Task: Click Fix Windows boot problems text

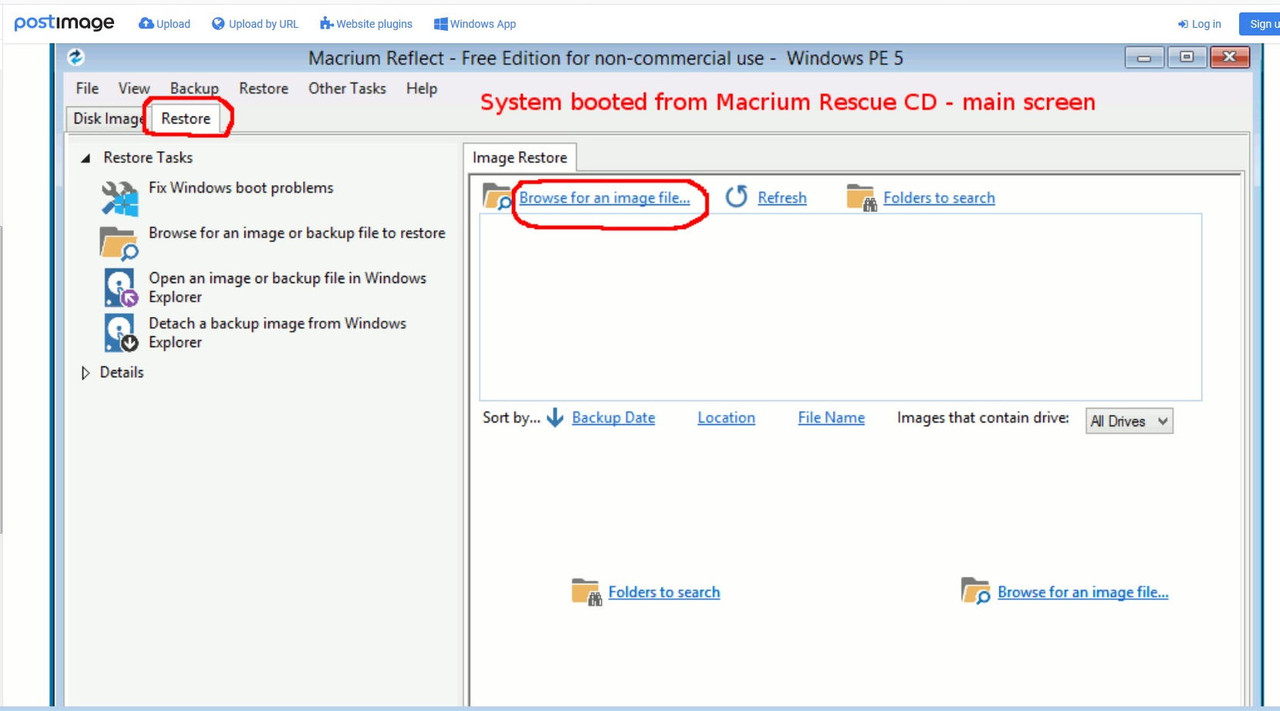Action: pyautogui.click(x=241, y=188)
